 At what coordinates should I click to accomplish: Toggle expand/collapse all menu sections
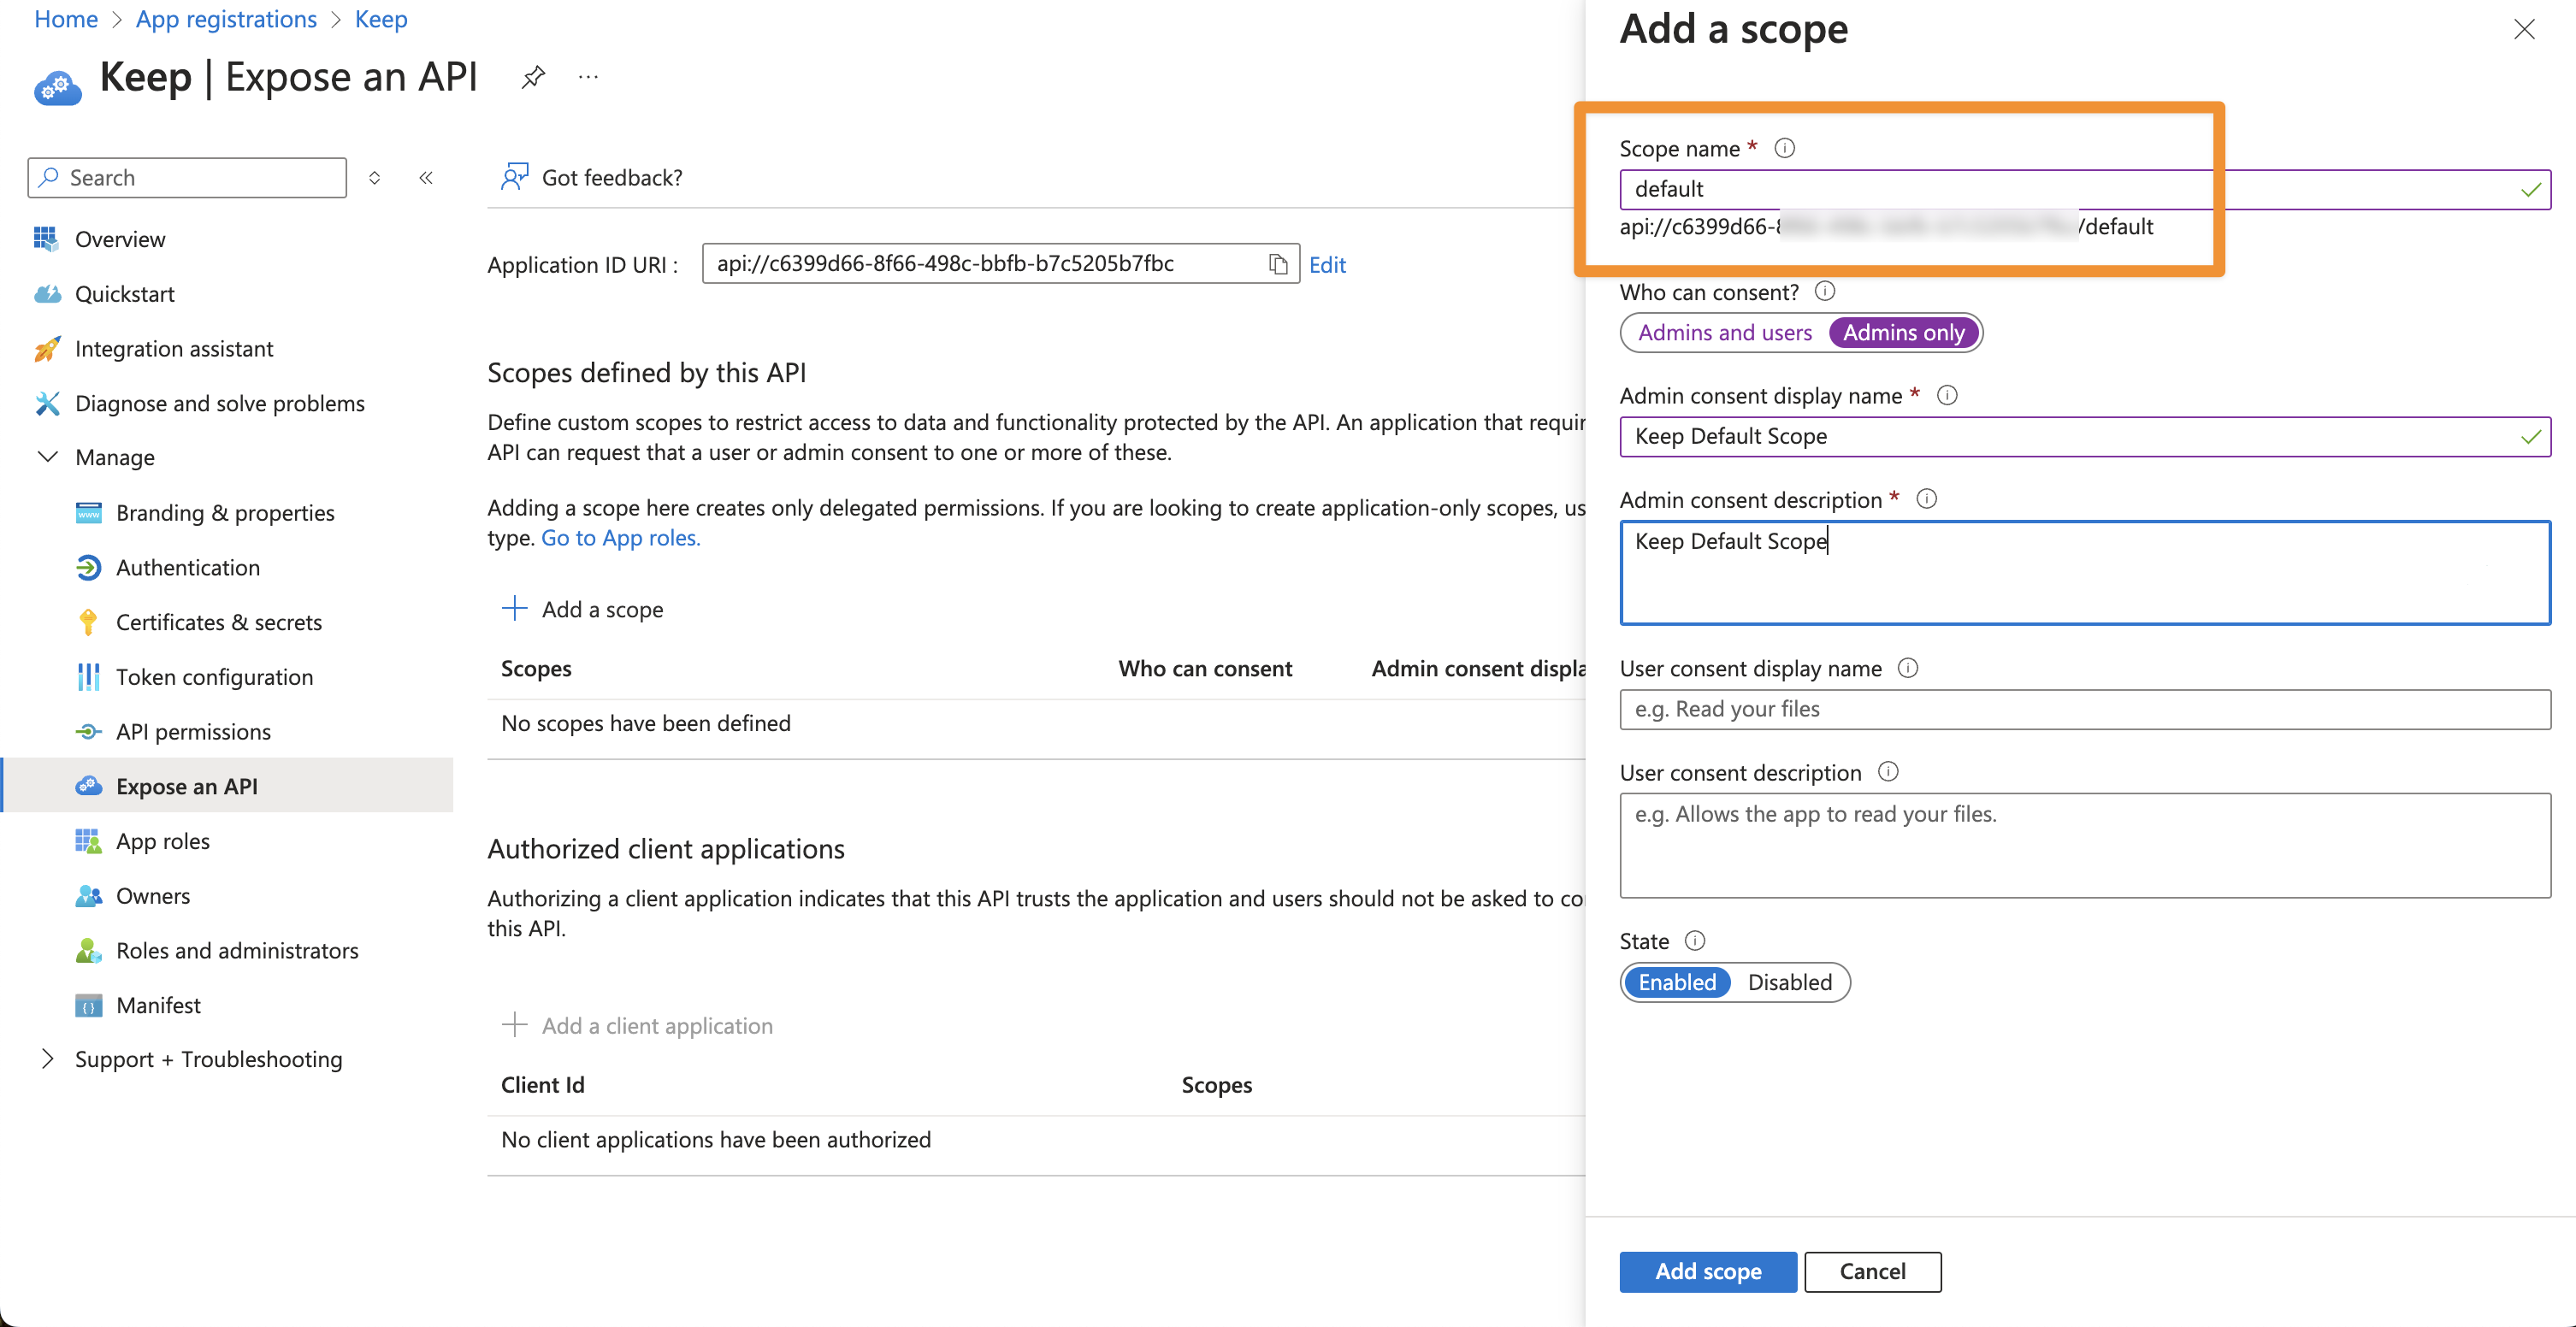374,177
